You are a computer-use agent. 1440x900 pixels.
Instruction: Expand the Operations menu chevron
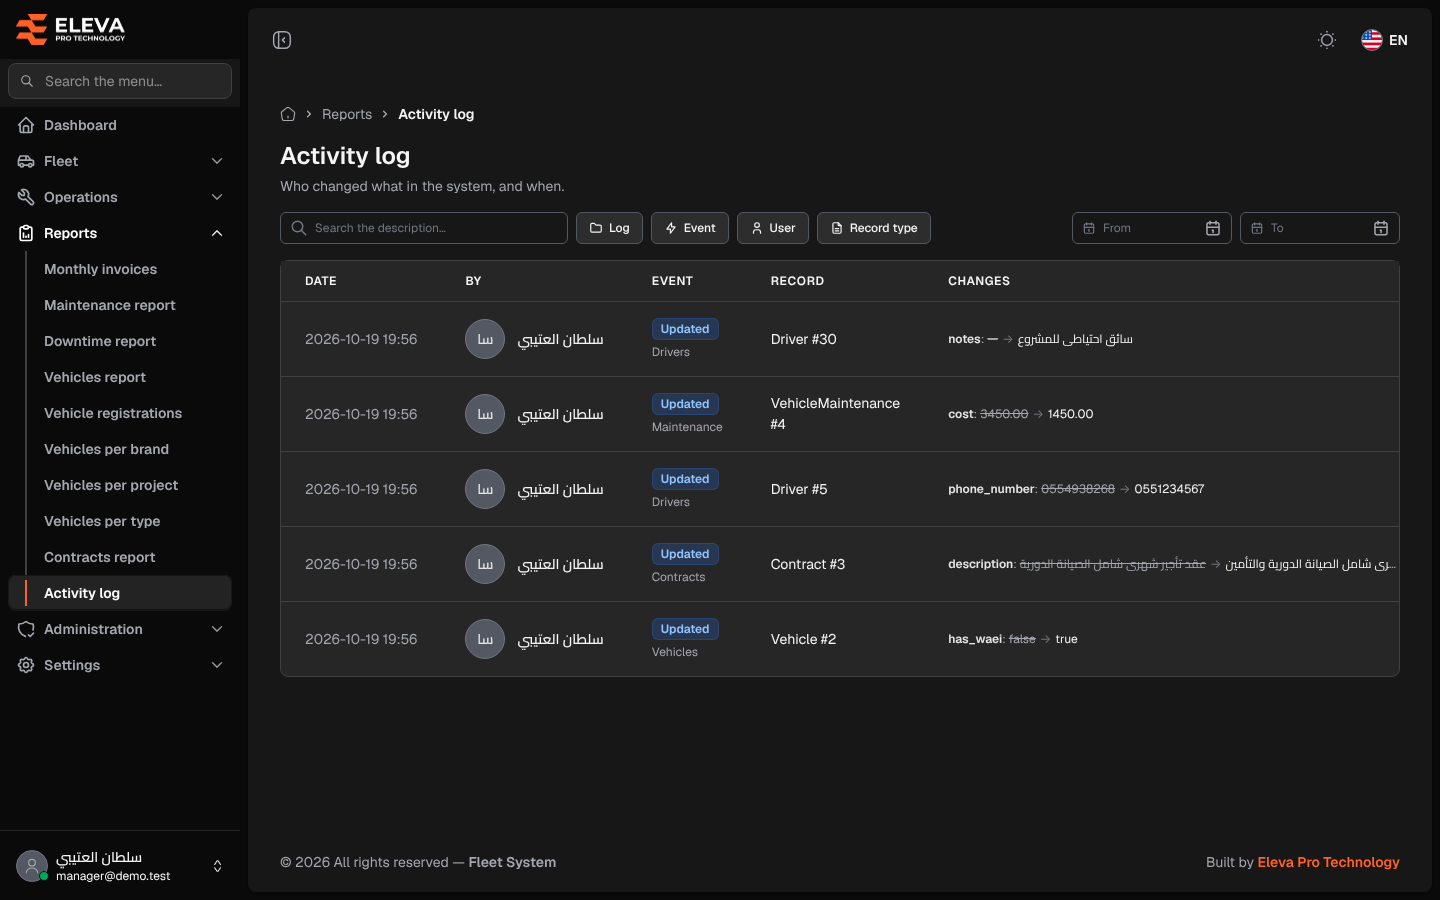(217, 197)
